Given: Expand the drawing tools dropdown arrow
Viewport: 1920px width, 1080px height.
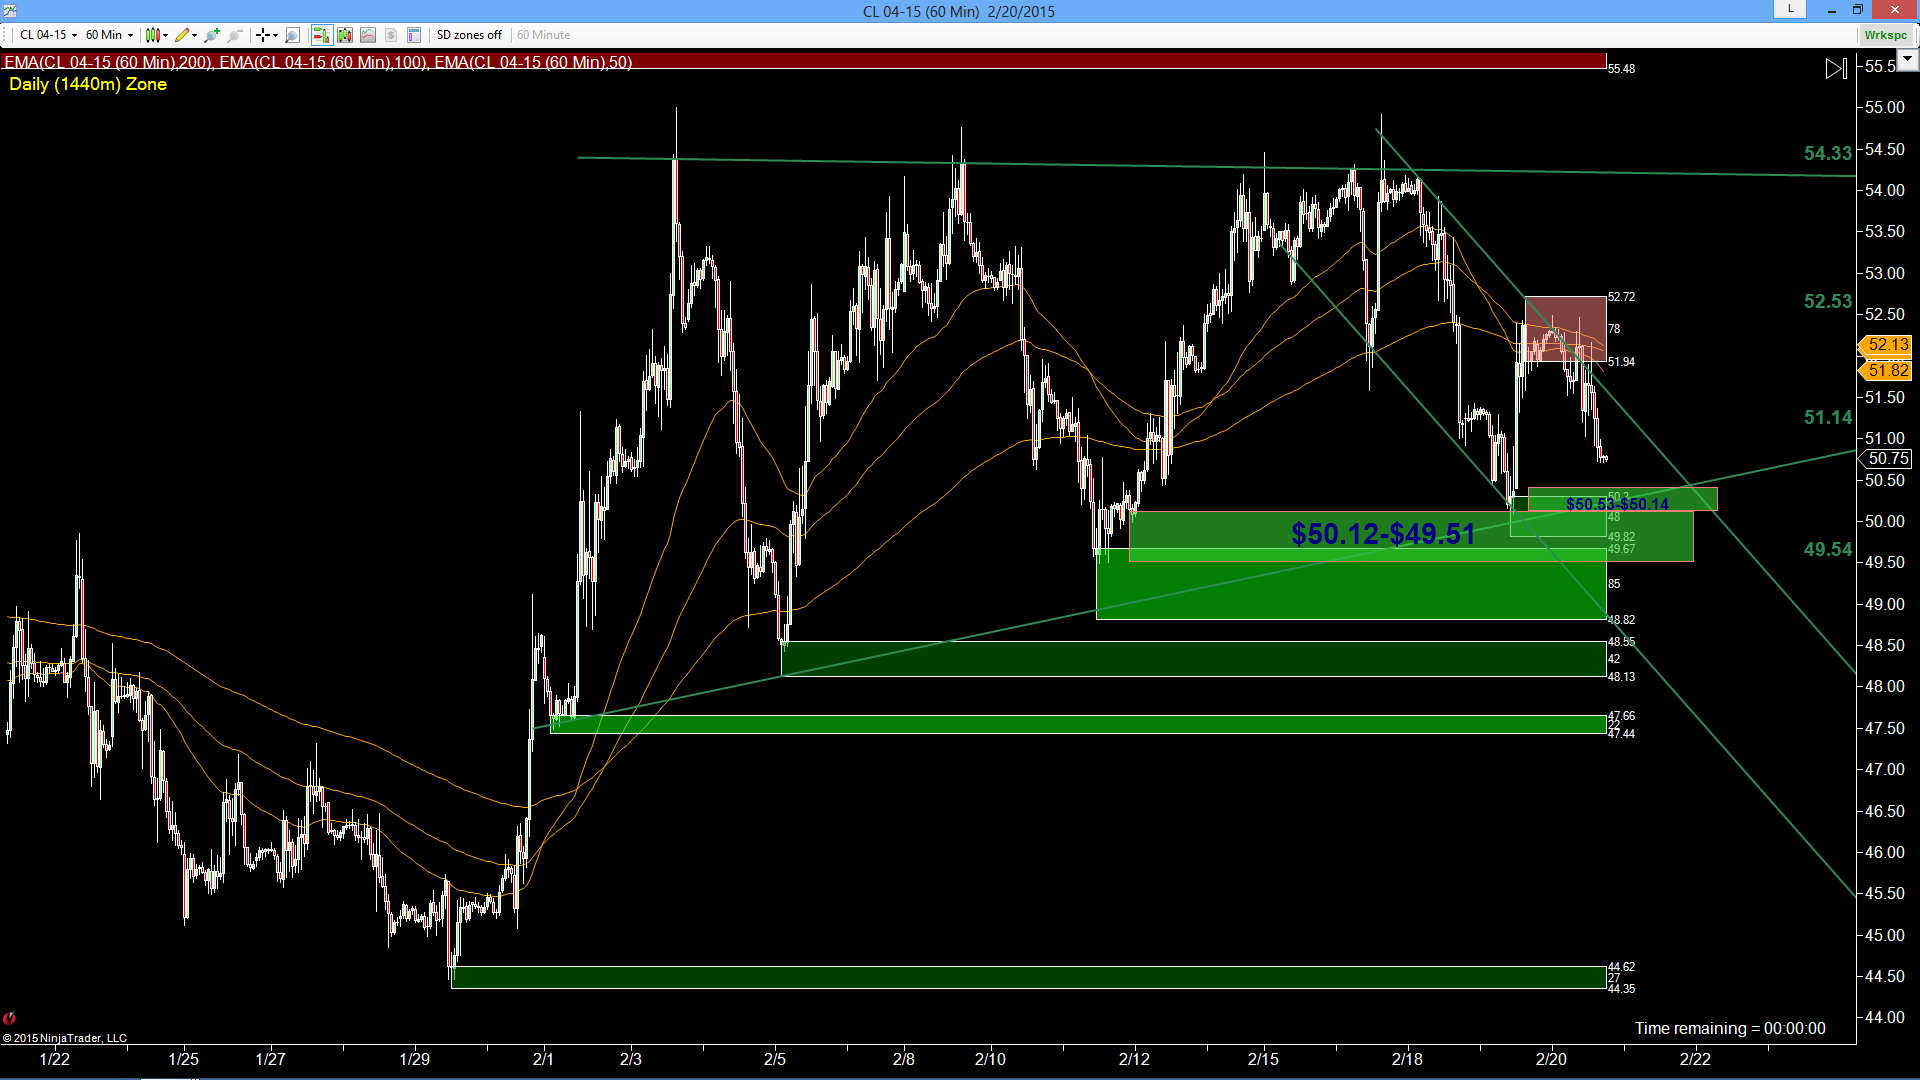Looking at the screenshot, I should (x=194, y=35).
